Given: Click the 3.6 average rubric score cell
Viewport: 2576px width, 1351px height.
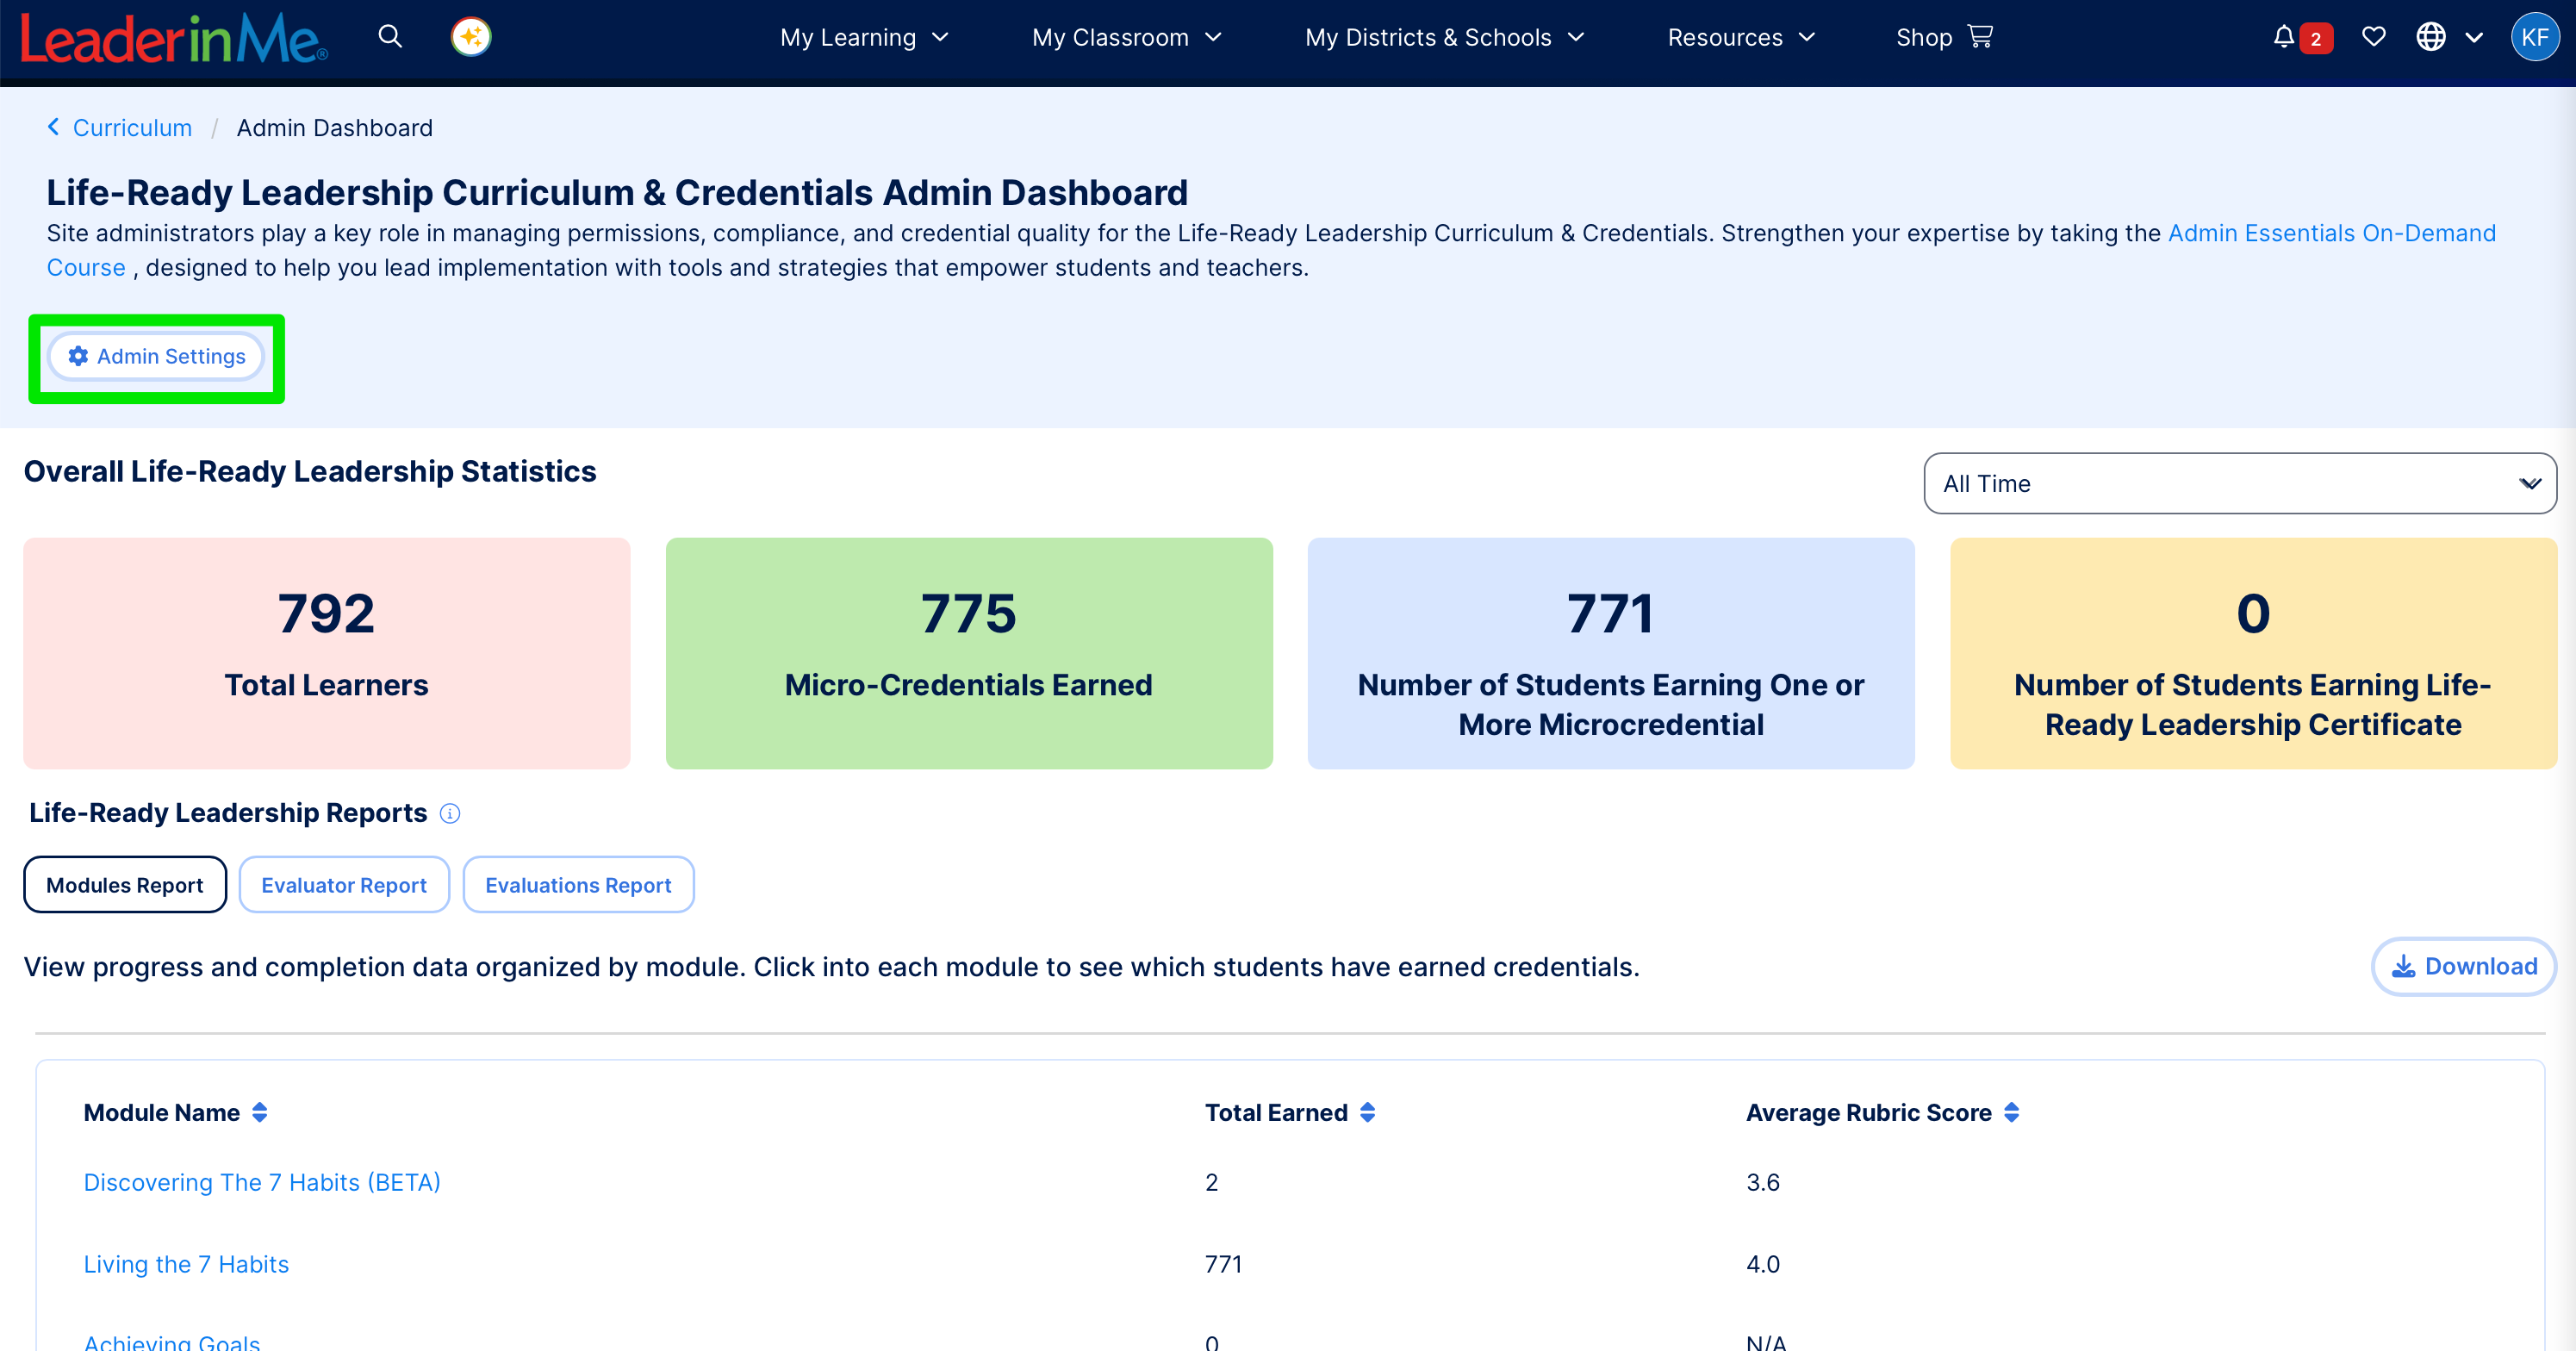Looking at the screenshot, I should tap(1763, 1183).
